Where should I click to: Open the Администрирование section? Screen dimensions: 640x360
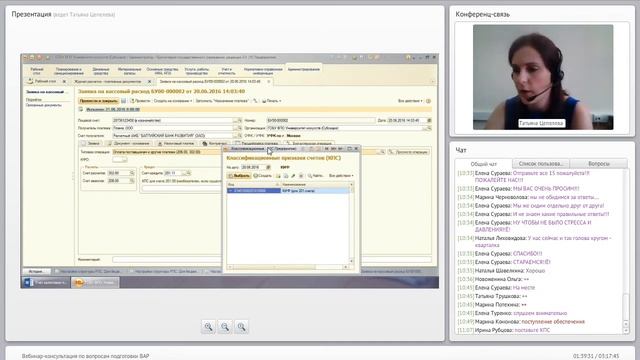coord(304,69)
